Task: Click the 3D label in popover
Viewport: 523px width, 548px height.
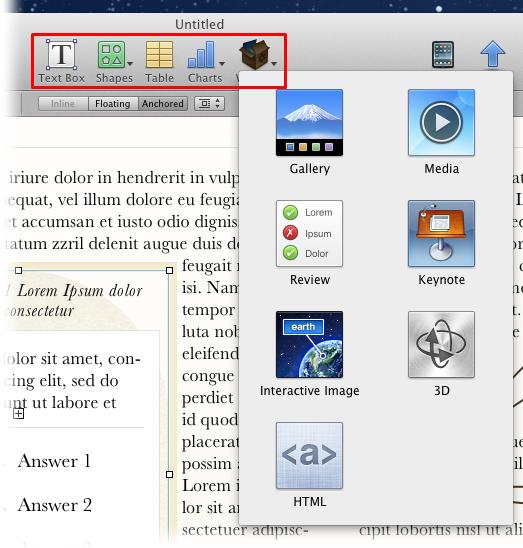Action: (x=442, y=391)
